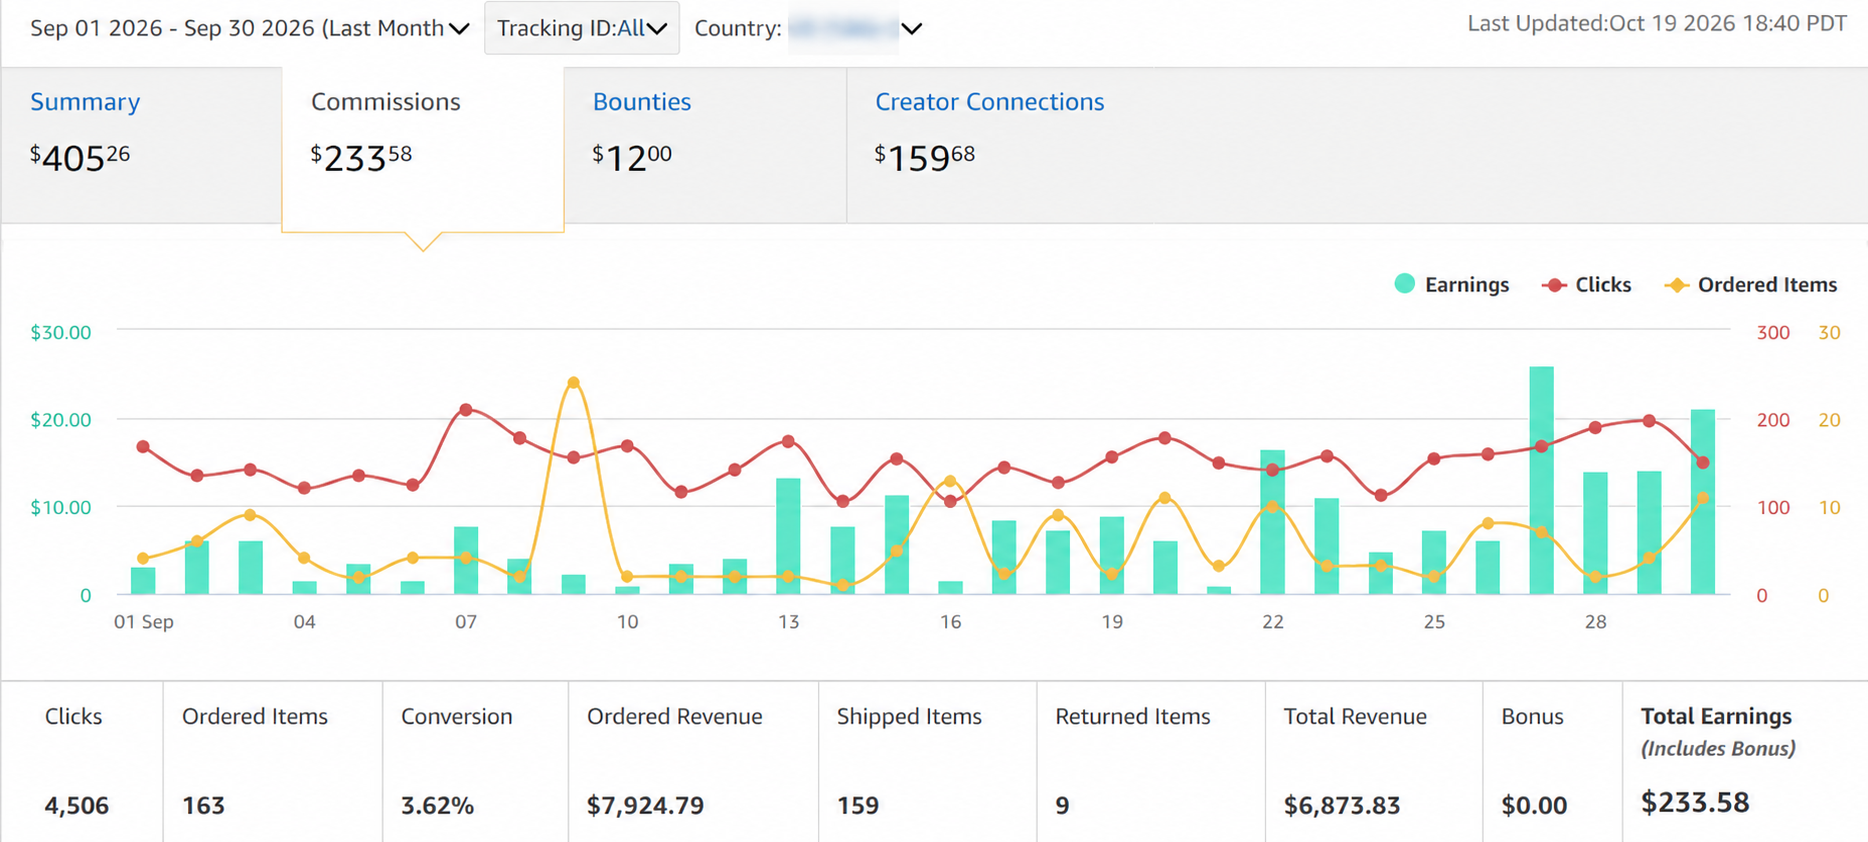The image size is (1868, 842).
Task: Click the Shipped Items value 159
Action: tap(858, 806)
